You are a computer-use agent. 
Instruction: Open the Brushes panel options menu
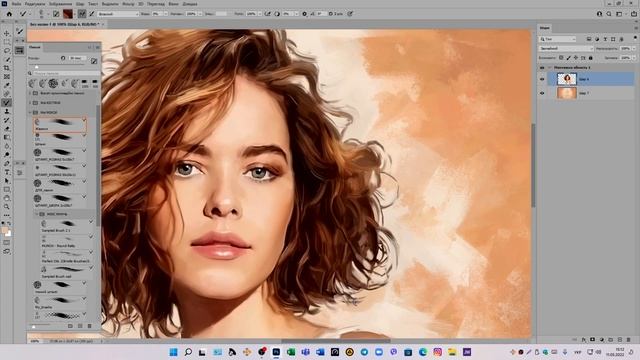(98, 47)
